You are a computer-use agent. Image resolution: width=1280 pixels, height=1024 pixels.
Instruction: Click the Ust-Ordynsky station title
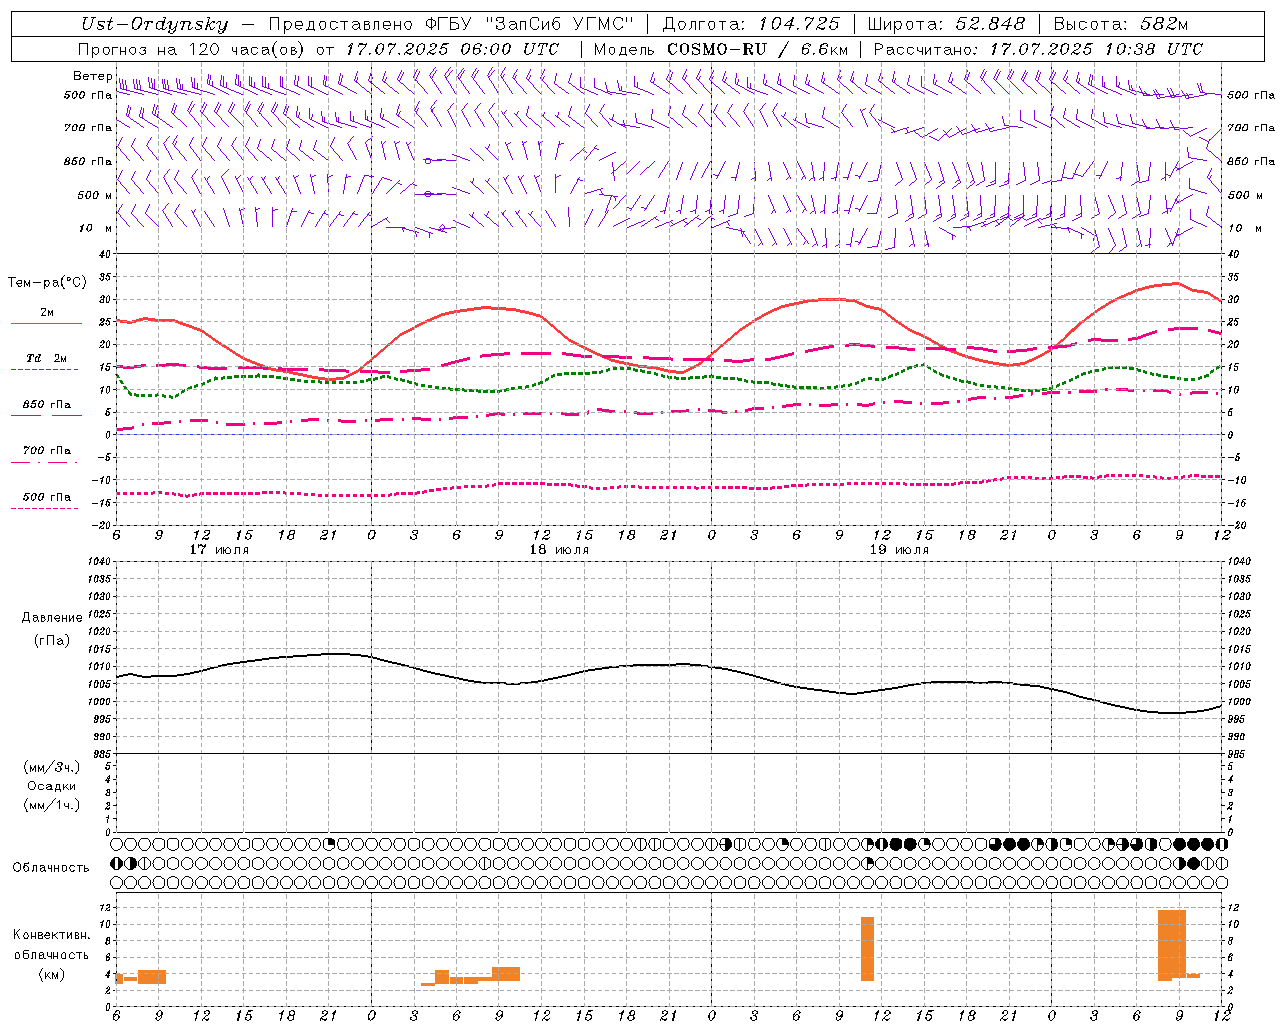(x=154, y=24)
